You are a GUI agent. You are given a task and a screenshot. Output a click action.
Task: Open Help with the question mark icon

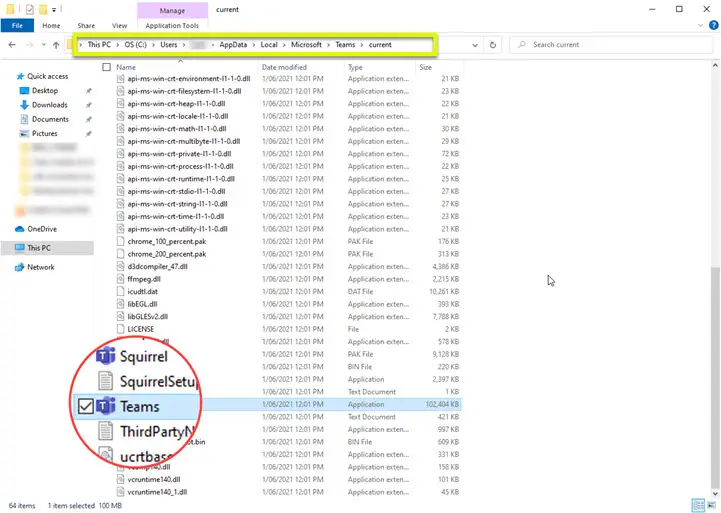click(x=714, y=25)
